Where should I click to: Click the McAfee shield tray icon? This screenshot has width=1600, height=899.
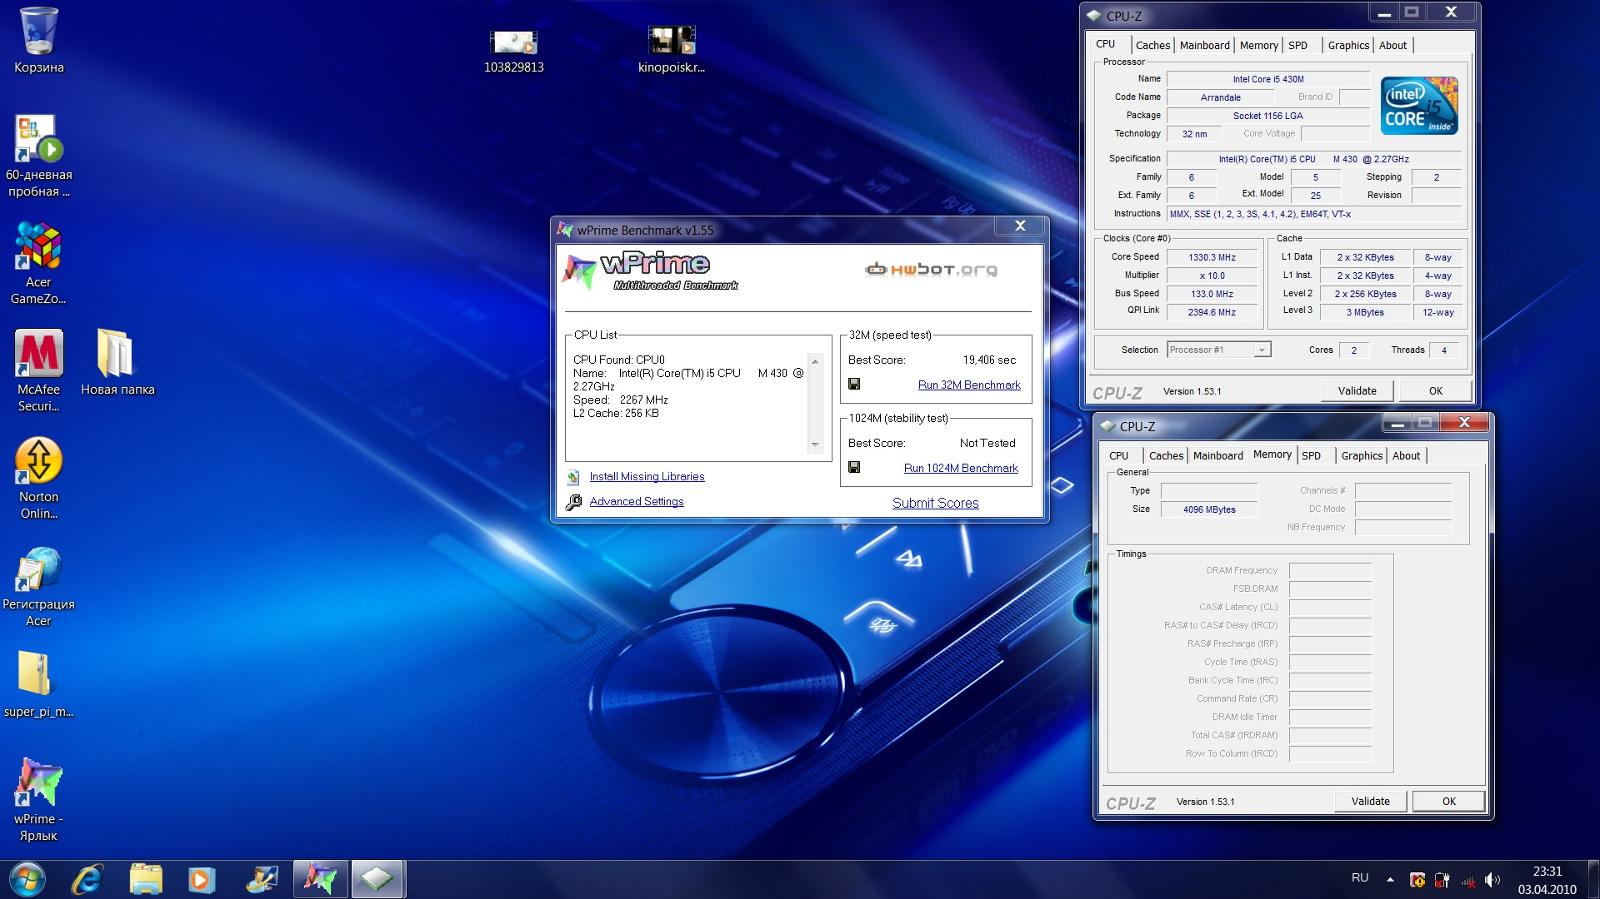(1417, 880)
